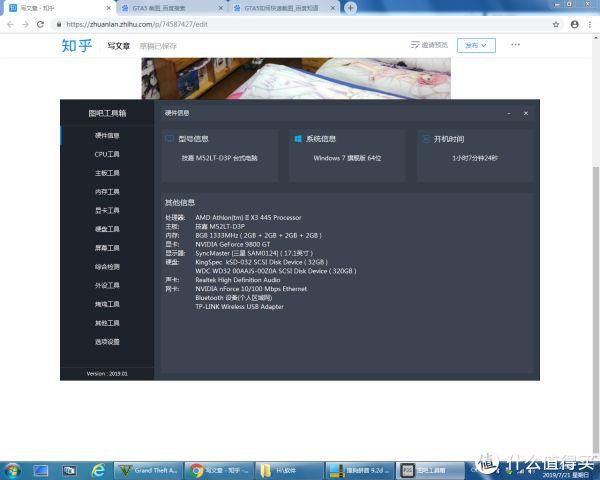Switch to the GTA5如何快速截图 百度知道 tab
The height and width of the screenshot is (480, 600).
(x=283, y=8)
